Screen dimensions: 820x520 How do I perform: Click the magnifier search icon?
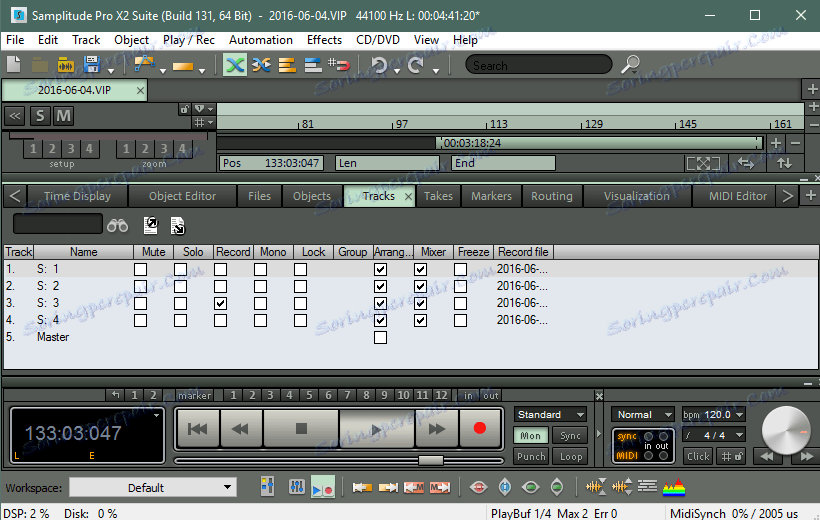pos(630,64)
